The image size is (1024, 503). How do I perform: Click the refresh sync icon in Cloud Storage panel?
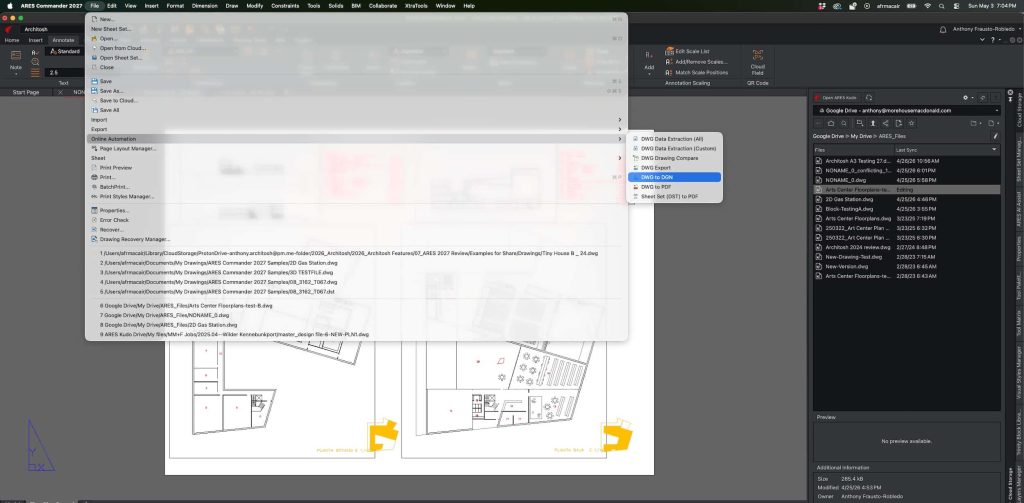click(869, 97)
